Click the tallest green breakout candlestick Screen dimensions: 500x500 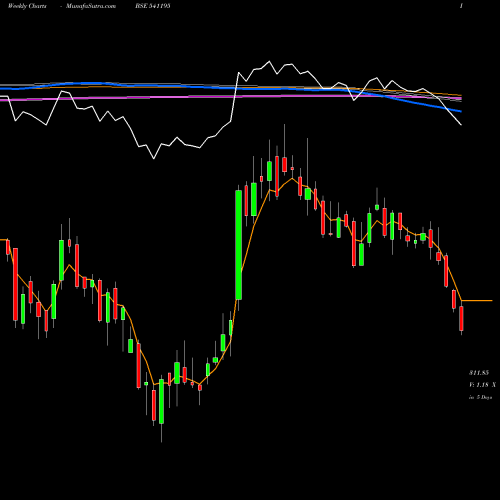pos(239,245)
